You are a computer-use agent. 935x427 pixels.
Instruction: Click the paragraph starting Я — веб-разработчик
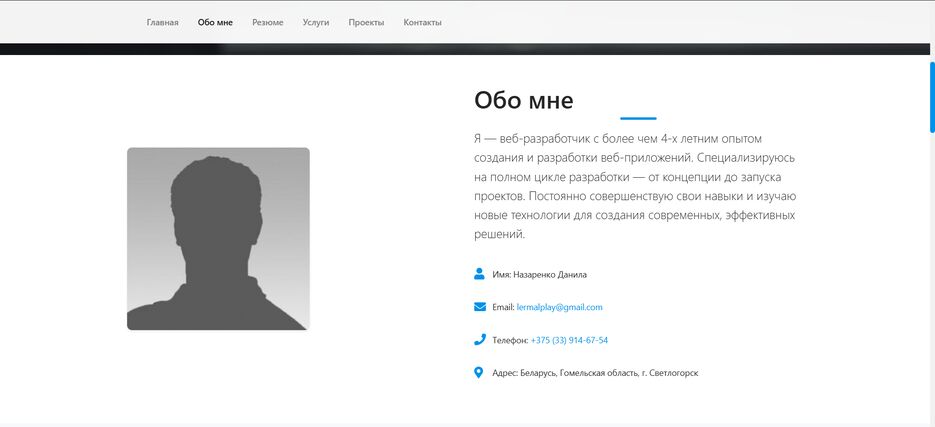coord(635,187)
